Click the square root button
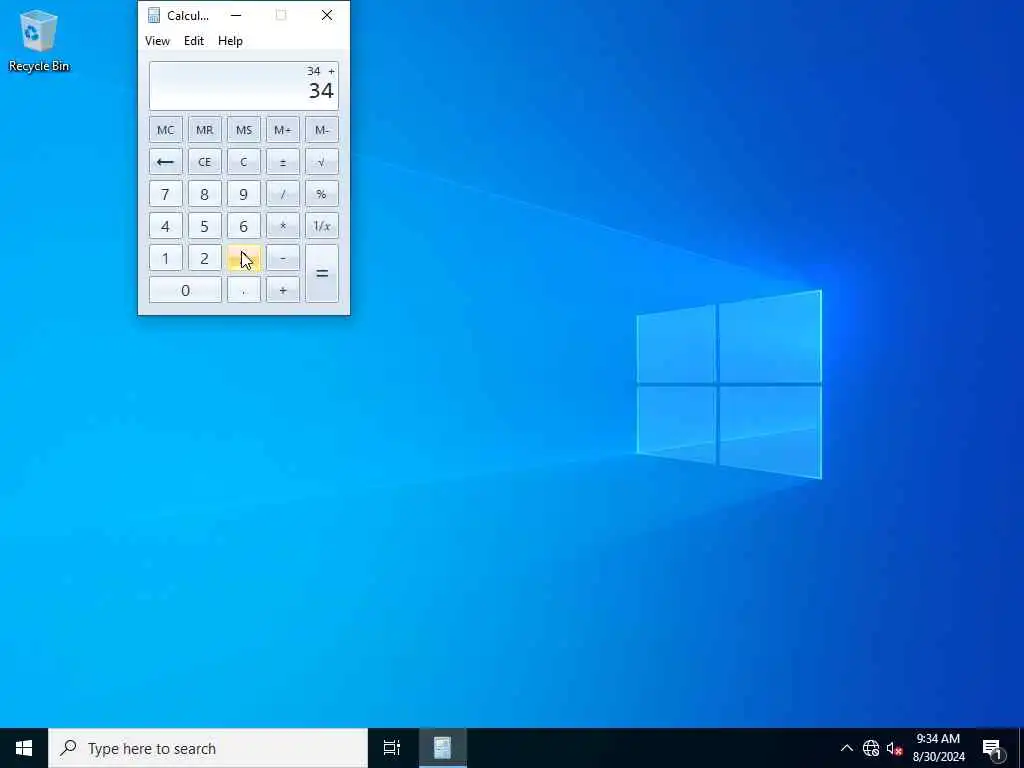This screenshot has width=1024, height=768. point(321,162)
